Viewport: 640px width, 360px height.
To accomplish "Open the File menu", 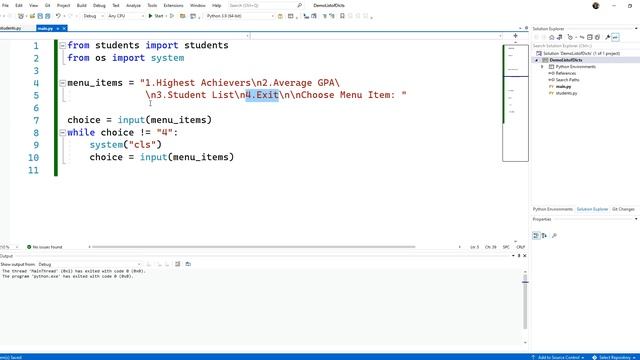I will [x=5, y=5].
